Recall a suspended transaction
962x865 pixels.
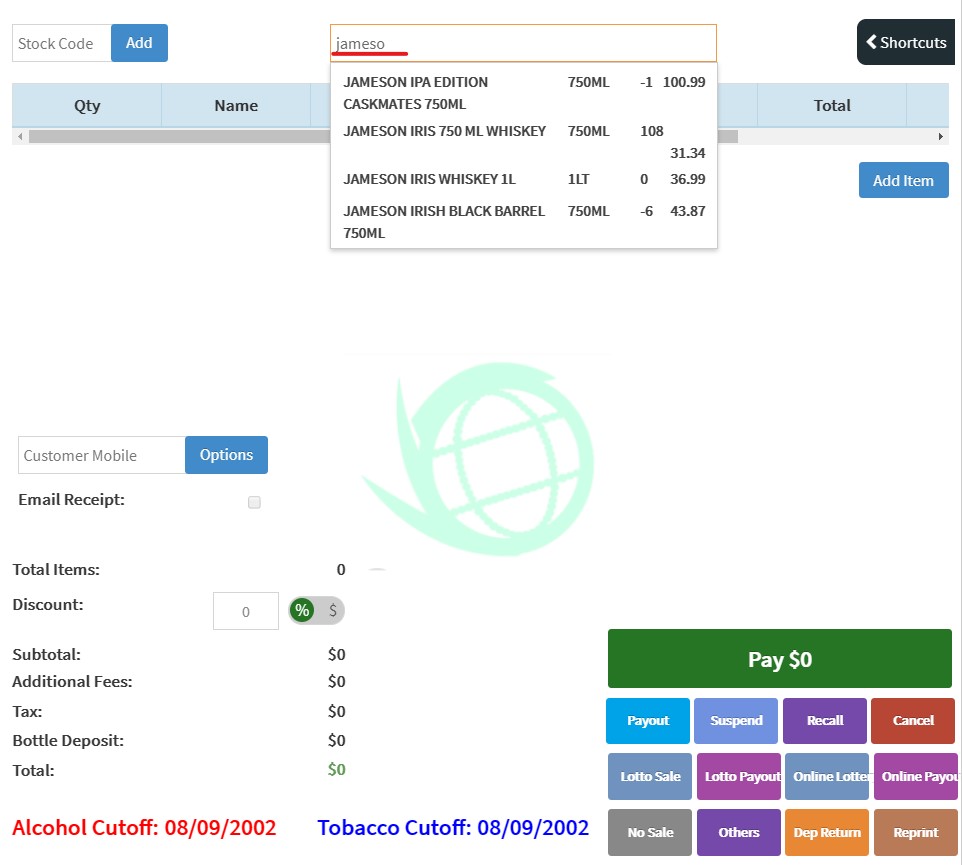824,721
